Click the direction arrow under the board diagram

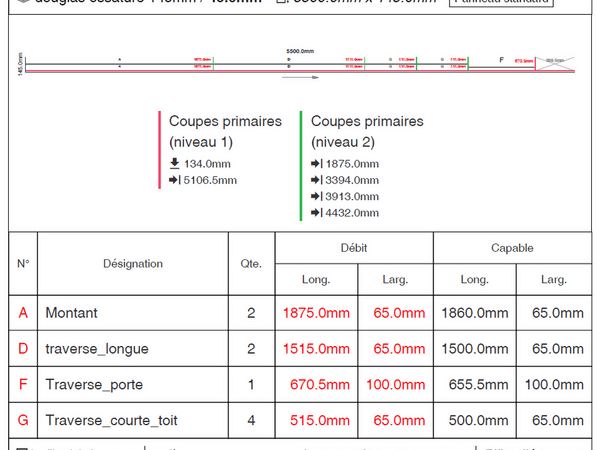(x=312, y=77)
